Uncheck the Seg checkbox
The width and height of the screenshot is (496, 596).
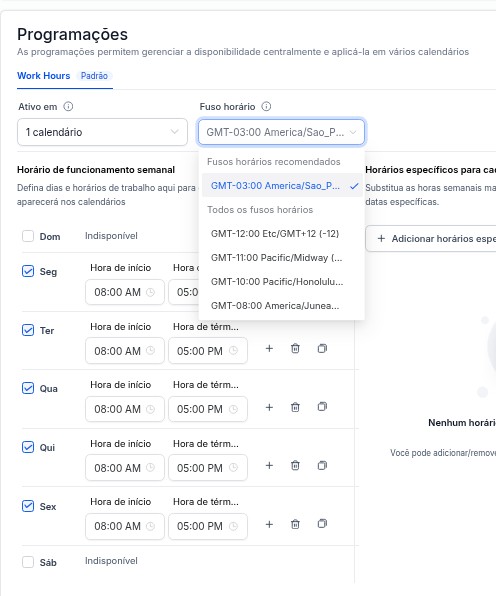pos(28,271)
